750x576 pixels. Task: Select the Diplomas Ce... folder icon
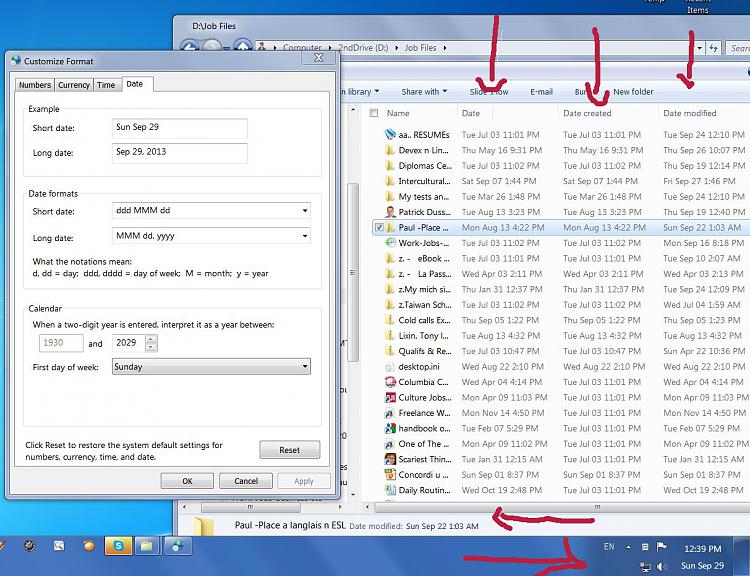point(390,166)
